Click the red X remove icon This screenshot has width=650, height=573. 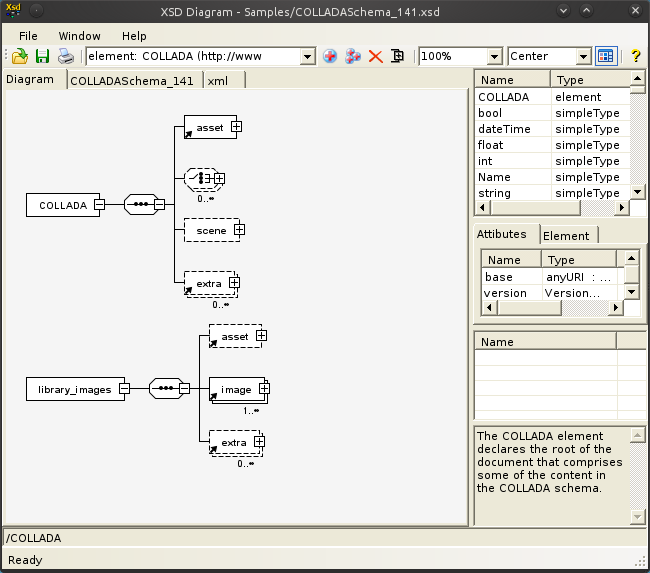[376, 56]
